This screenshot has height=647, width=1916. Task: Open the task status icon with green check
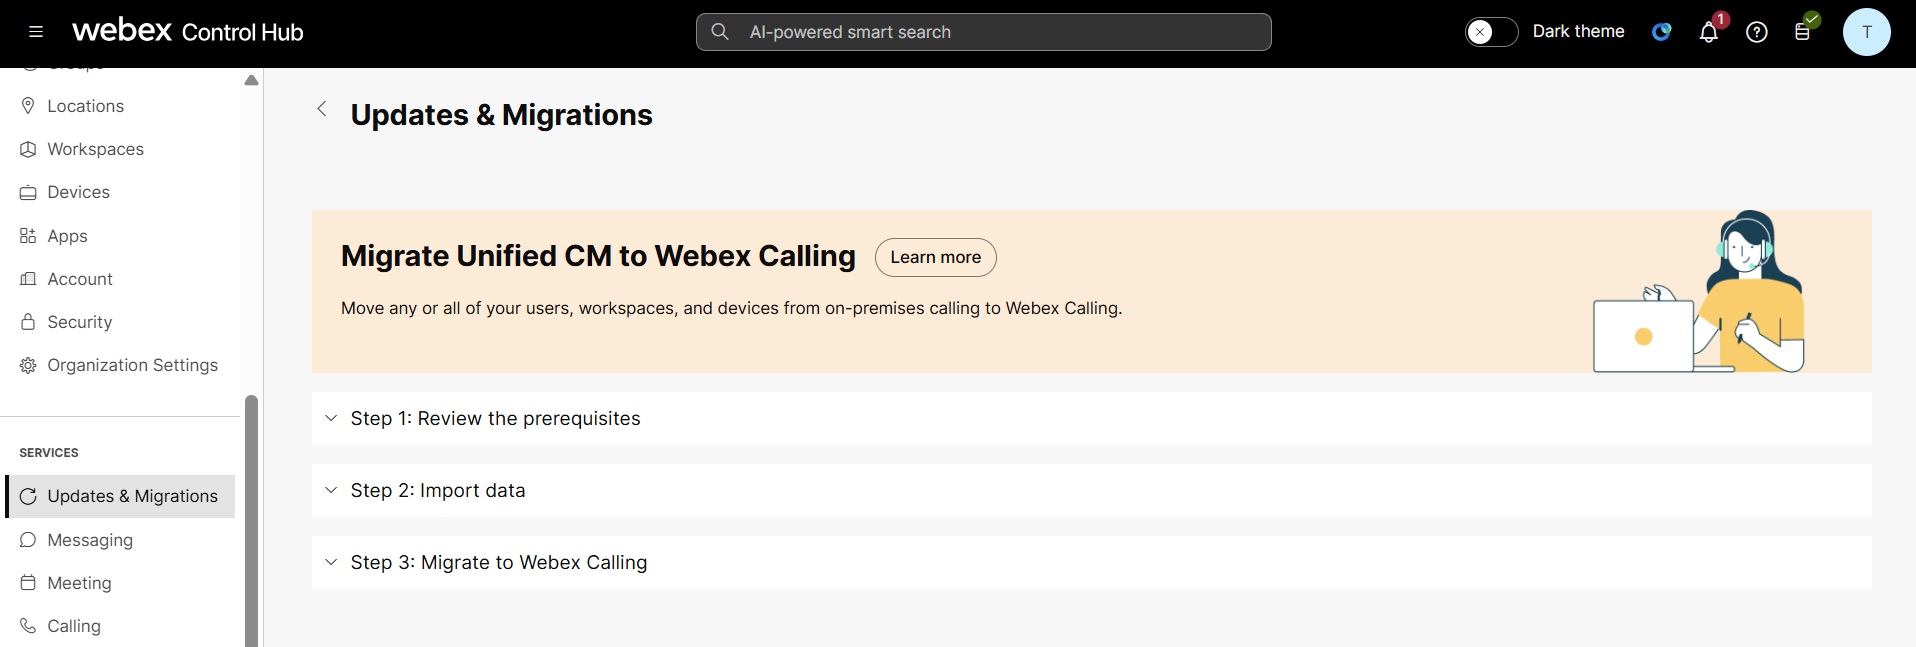click(x=1803, y=31)
